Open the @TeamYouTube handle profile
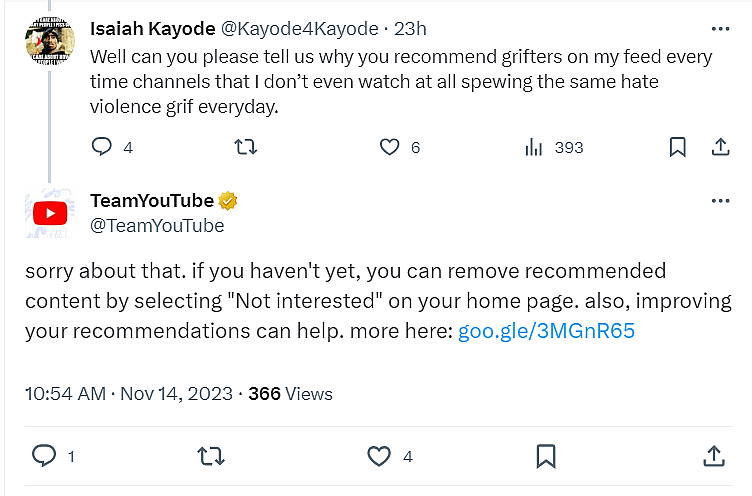 157,226
